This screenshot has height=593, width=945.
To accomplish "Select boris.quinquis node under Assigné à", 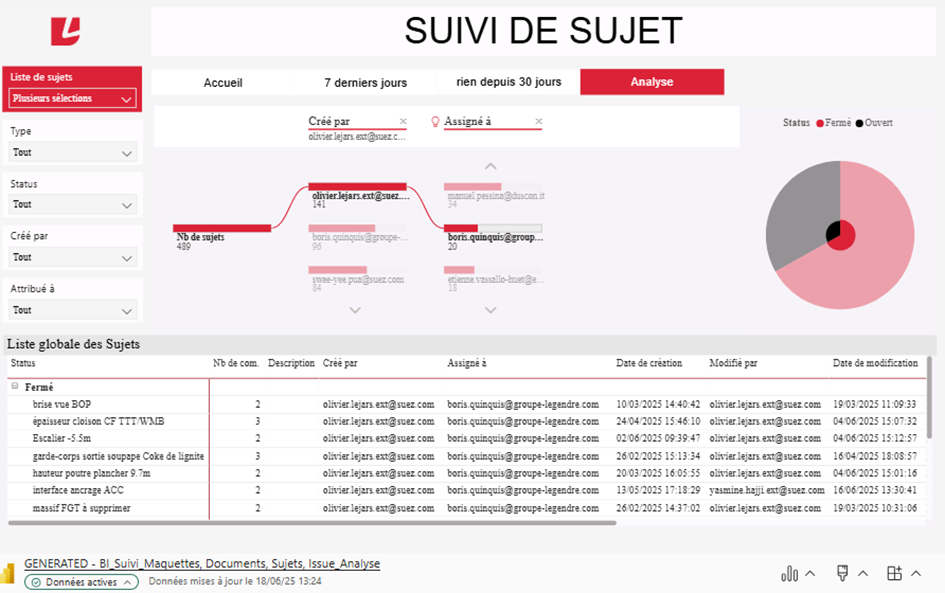I will tap(493, 228).
